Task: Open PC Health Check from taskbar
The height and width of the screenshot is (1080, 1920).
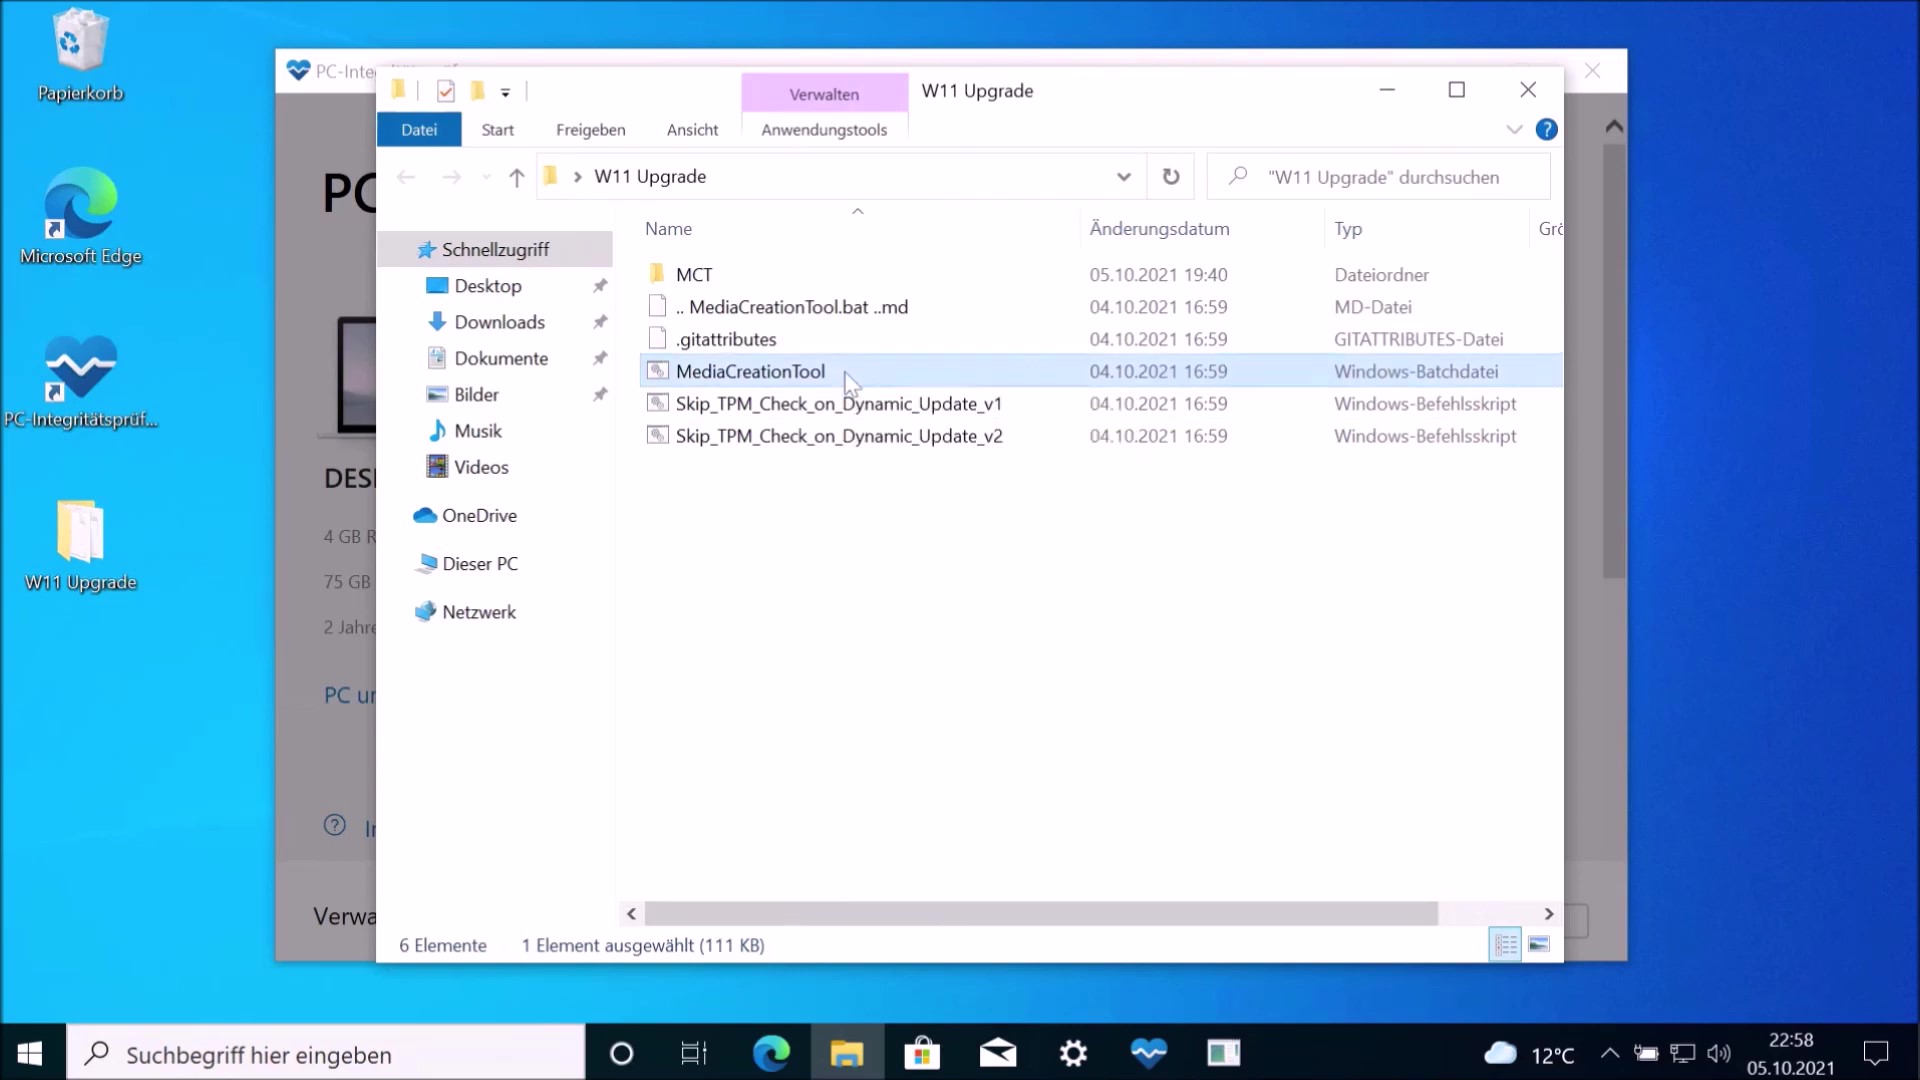Action: pos(1148,1053)
